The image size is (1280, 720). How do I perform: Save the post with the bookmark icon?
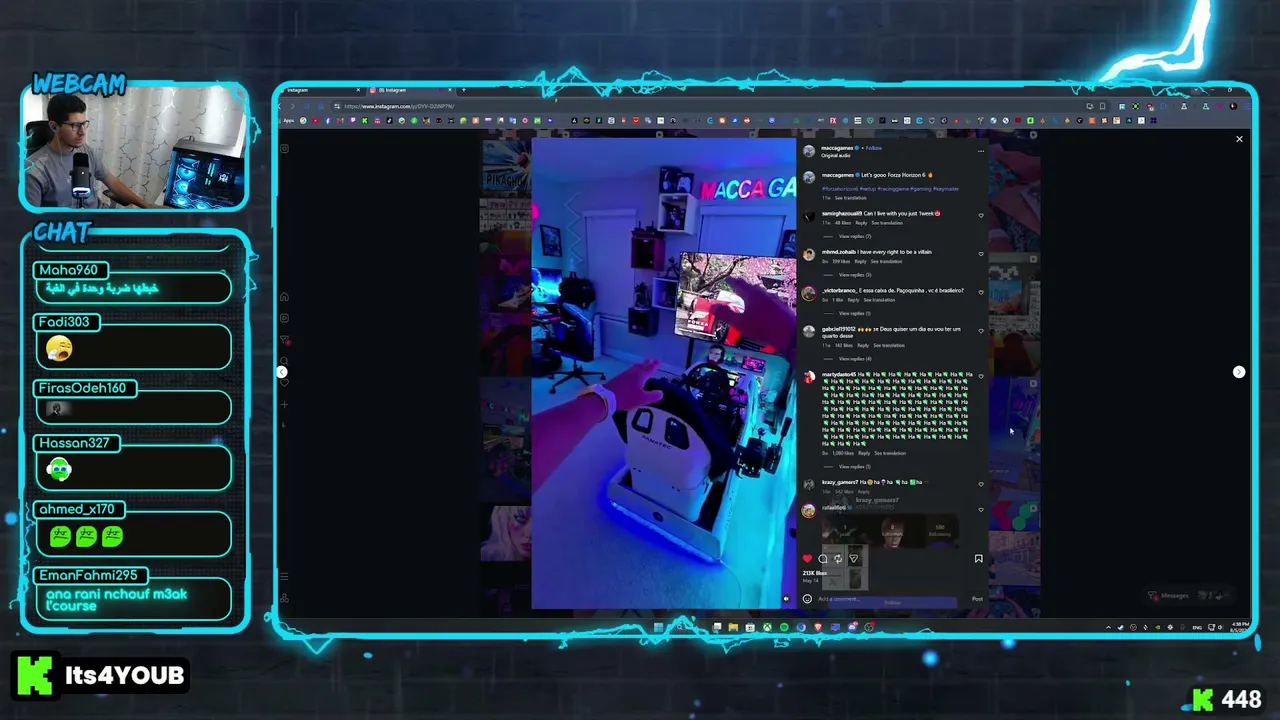pyautogui.click(x=978, y=559)
